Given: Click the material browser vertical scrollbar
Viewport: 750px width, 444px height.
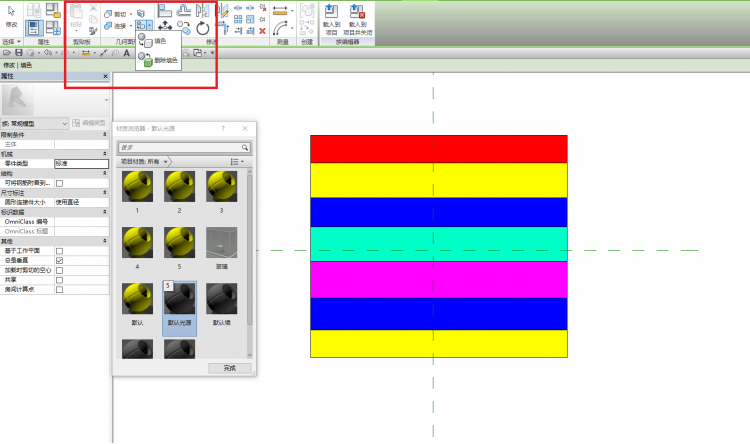Looking at the screenshot, I should pyautogui.click(x=249, y=263).
